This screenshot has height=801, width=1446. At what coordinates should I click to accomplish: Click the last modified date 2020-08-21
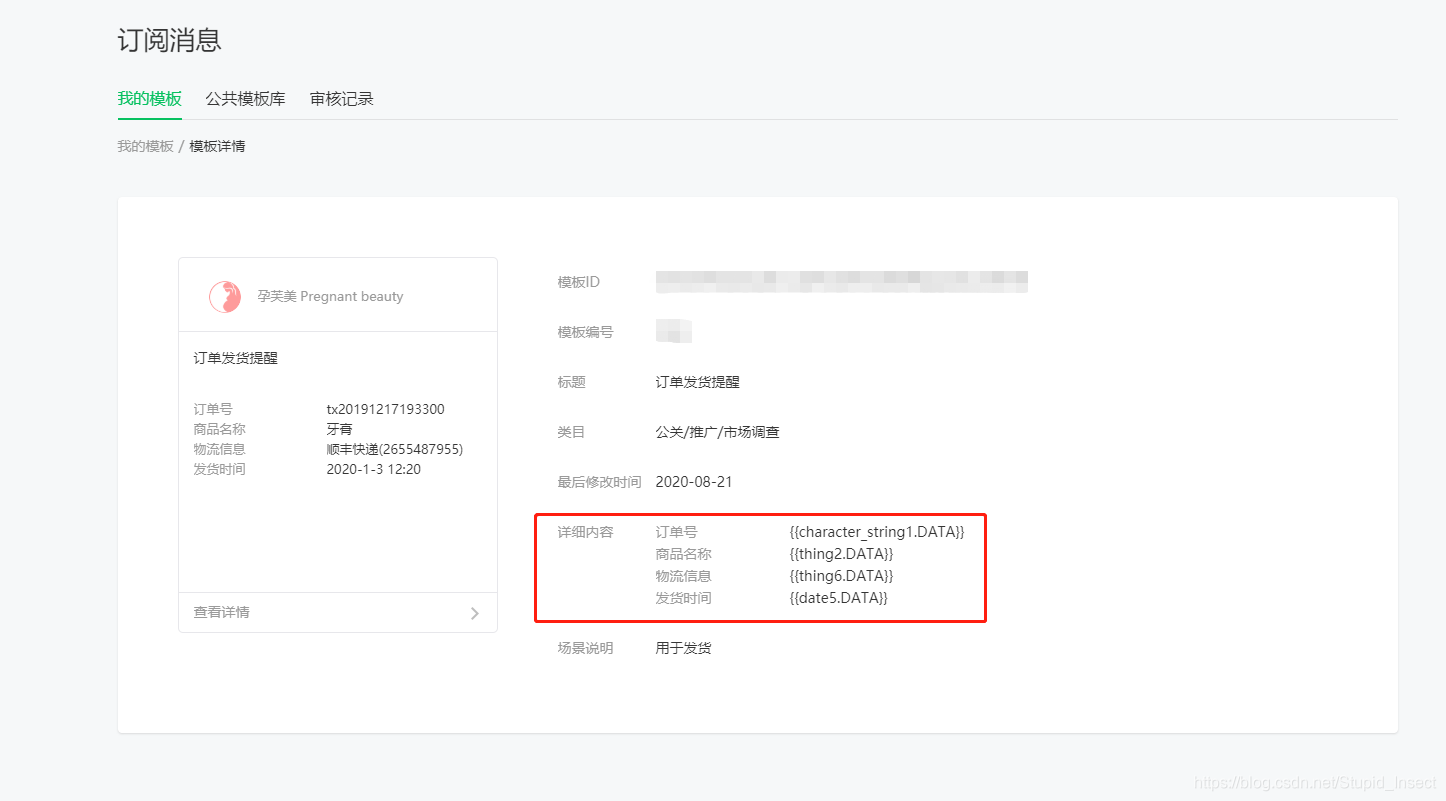(694, 481)
